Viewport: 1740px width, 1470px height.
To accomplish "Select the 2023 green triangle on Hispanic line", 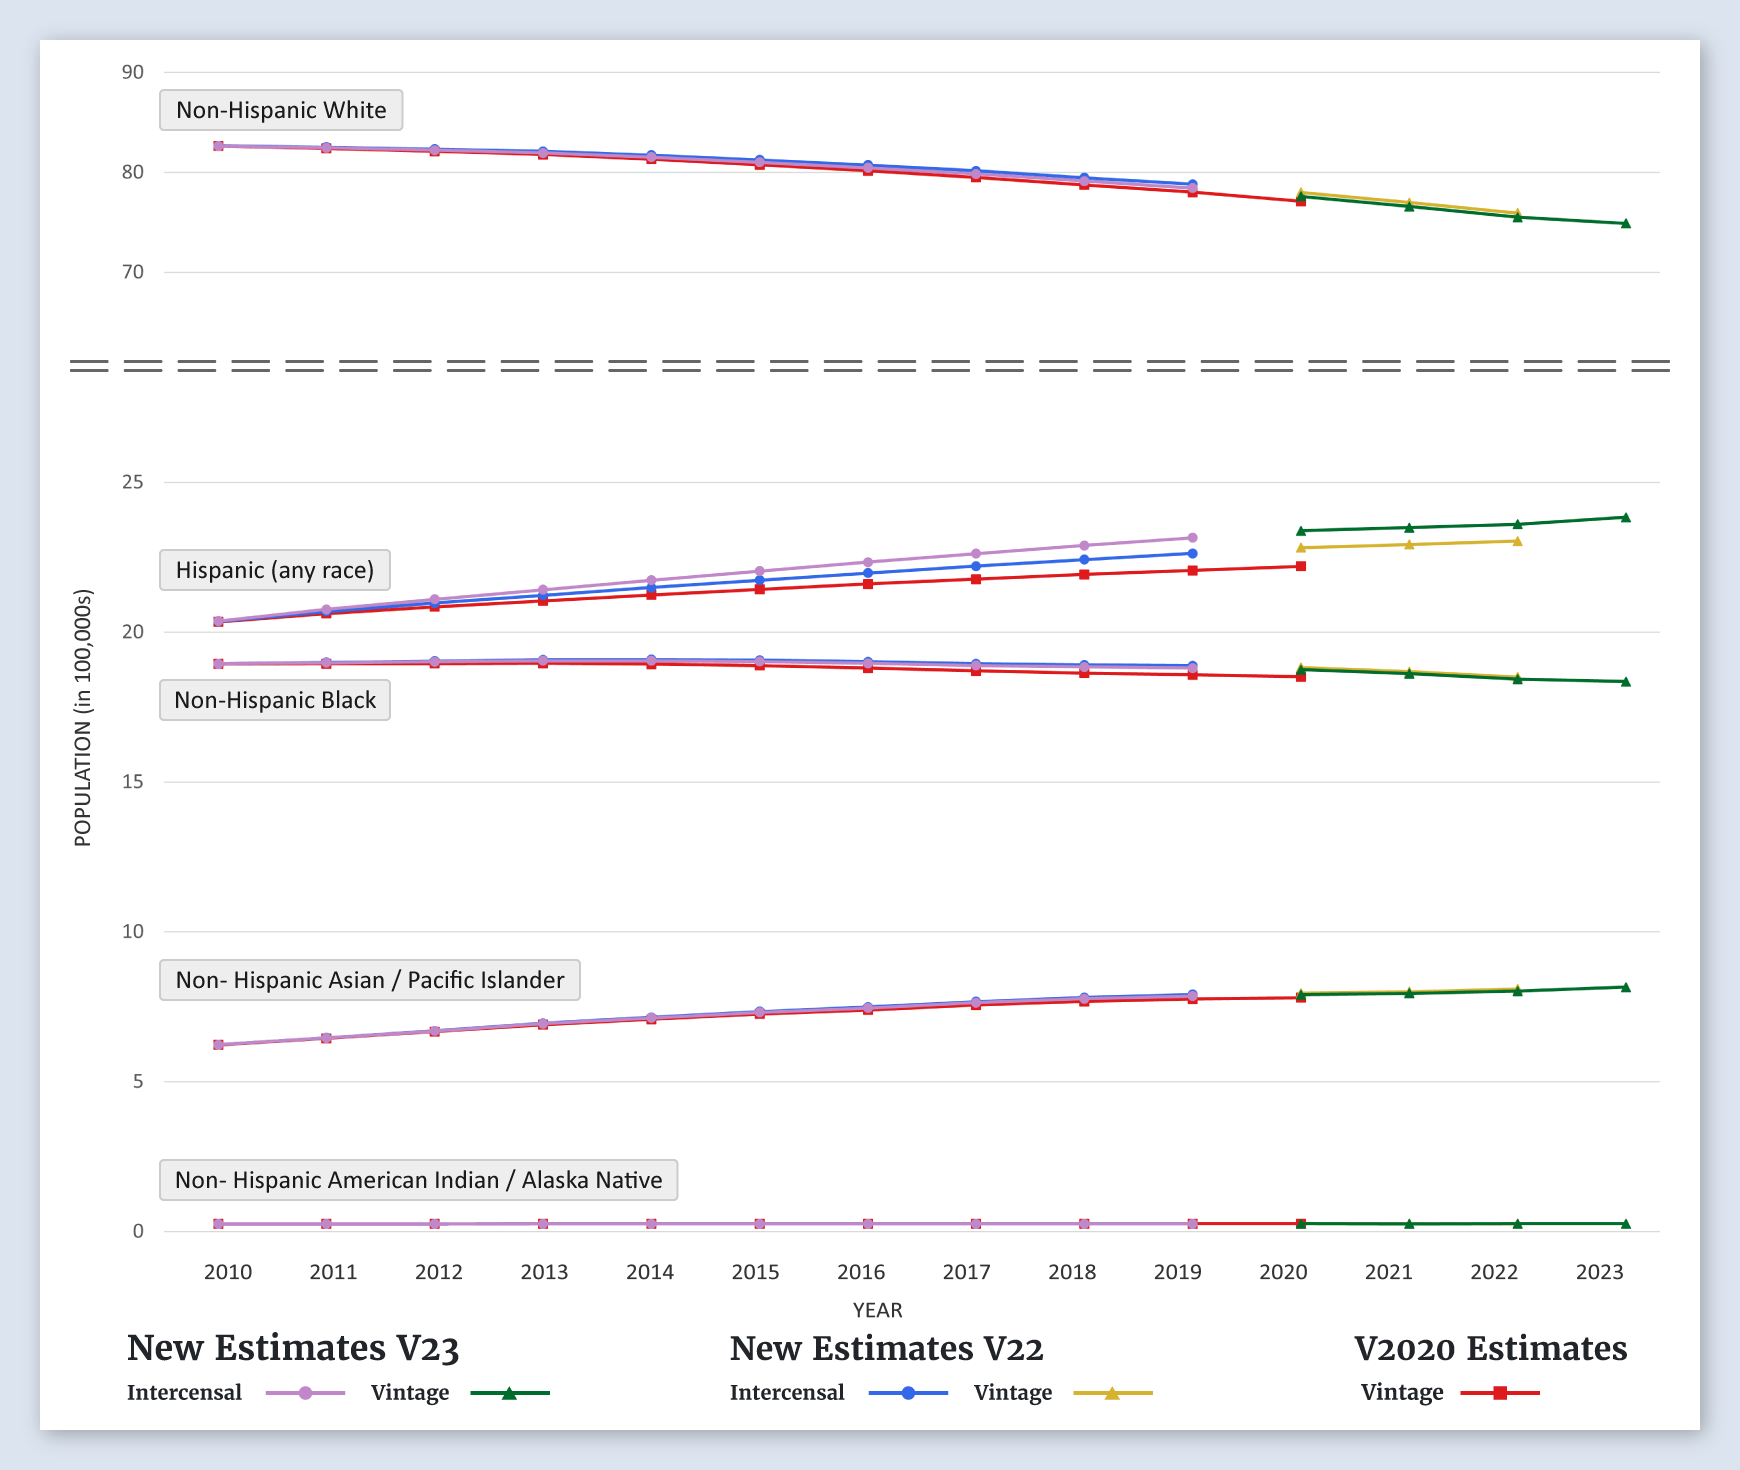I will click(1625, 517).
